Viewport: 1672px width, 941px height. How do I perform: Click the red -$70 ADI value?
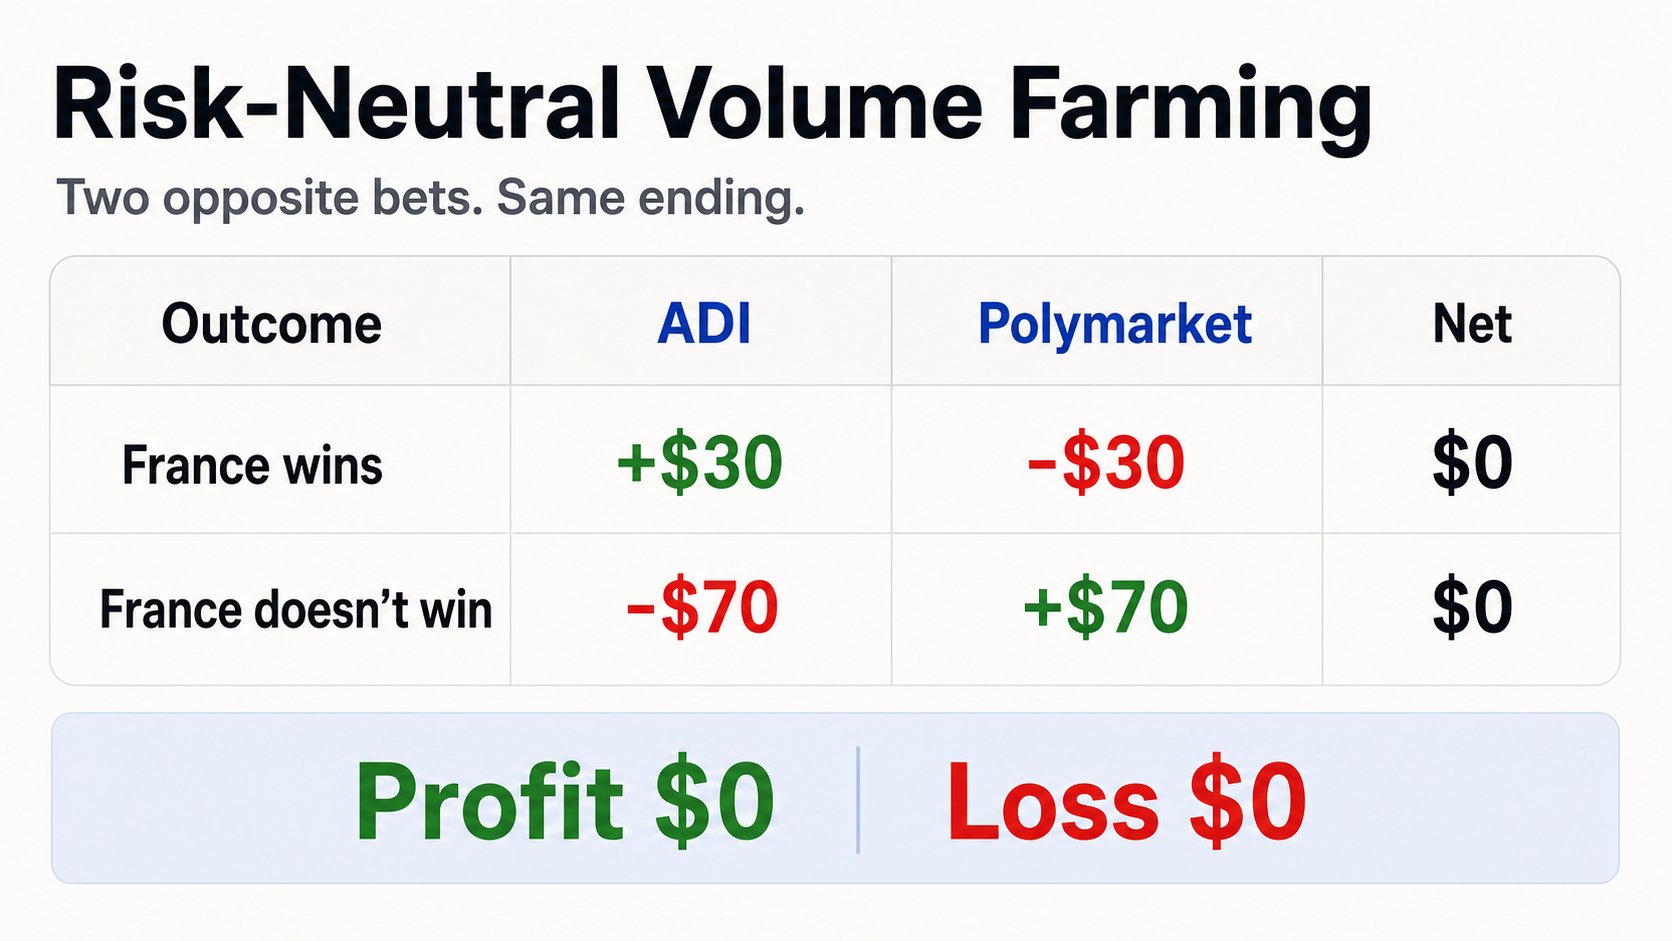coord(702,607)
